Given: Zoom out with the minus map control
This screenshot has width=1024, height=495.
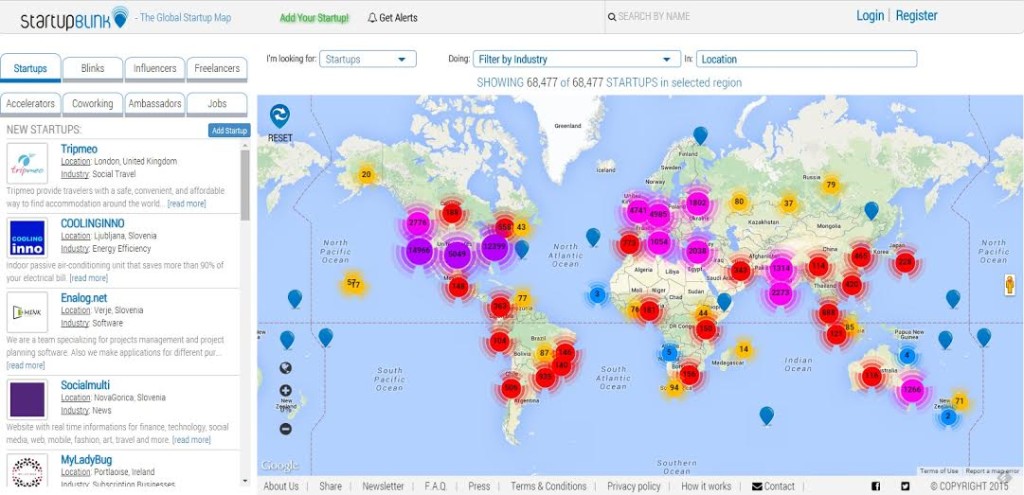Looking at the screenshot, I should coord(285,429).
